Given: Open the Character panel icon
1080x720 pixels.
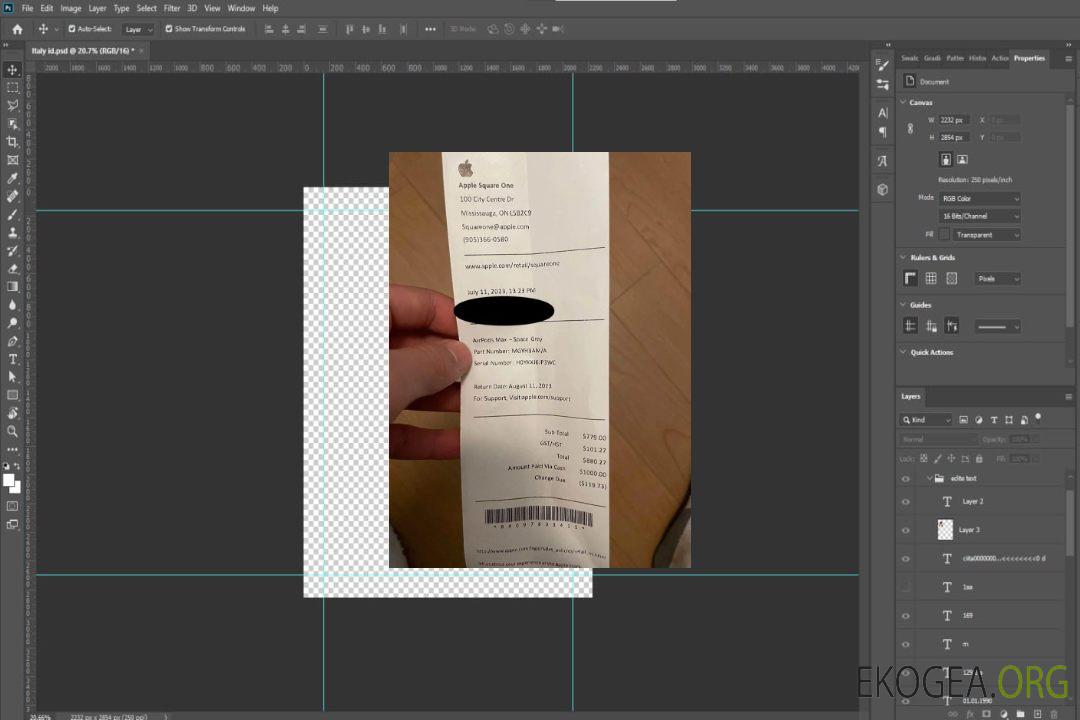Looking at the screenshot, I should pos(882,112).
